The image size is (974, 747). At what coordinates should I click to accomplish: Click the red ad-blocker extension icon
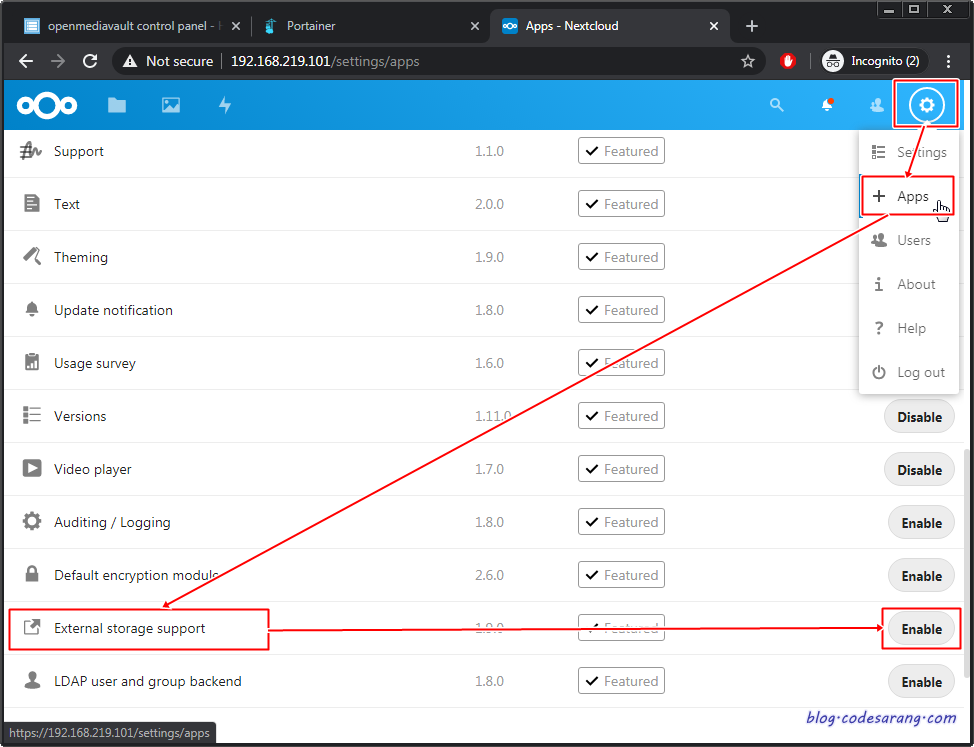click(x=788, y=61)
